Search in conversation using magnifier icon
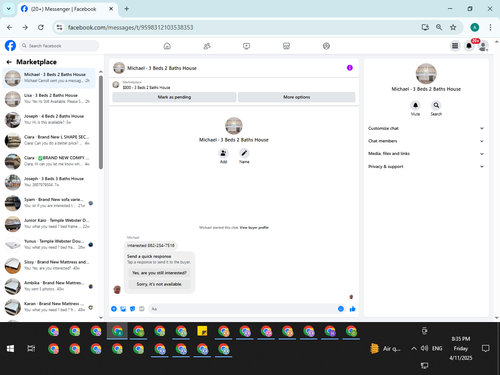The width and height of the screenshot is (500, 375). pos(436,105)
